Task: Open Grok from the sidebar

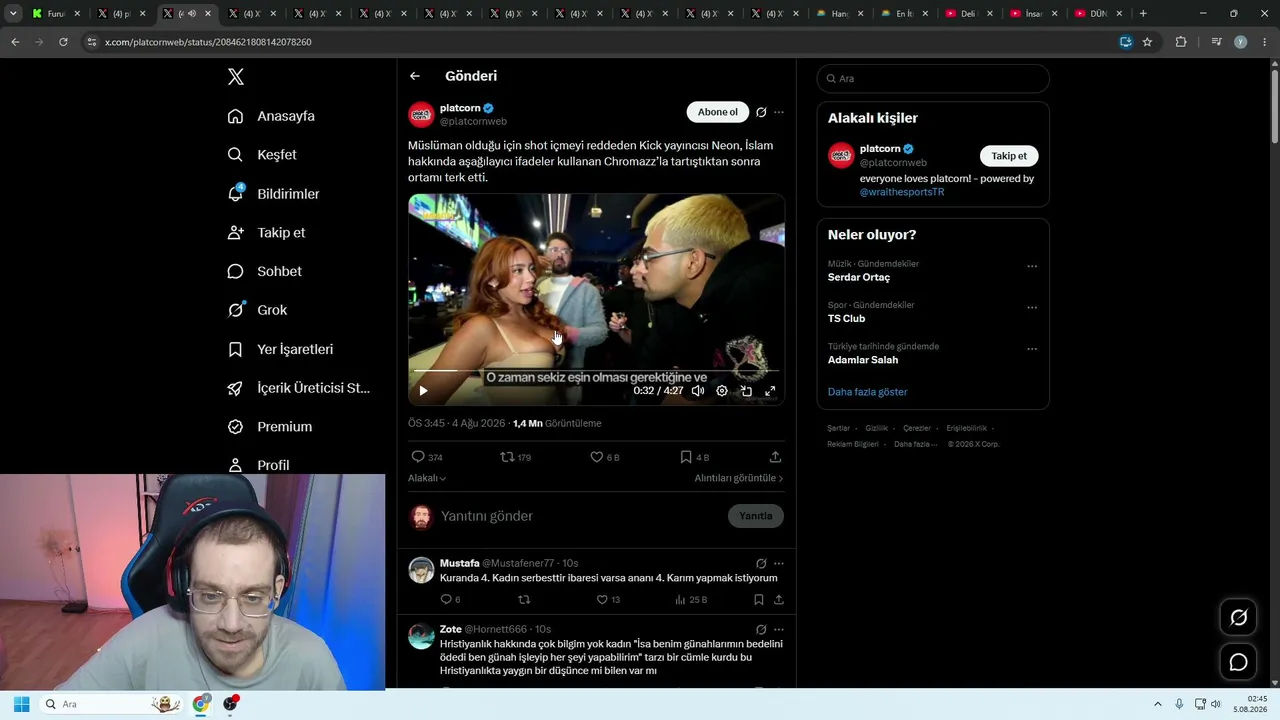Action: tap(257, 310)
